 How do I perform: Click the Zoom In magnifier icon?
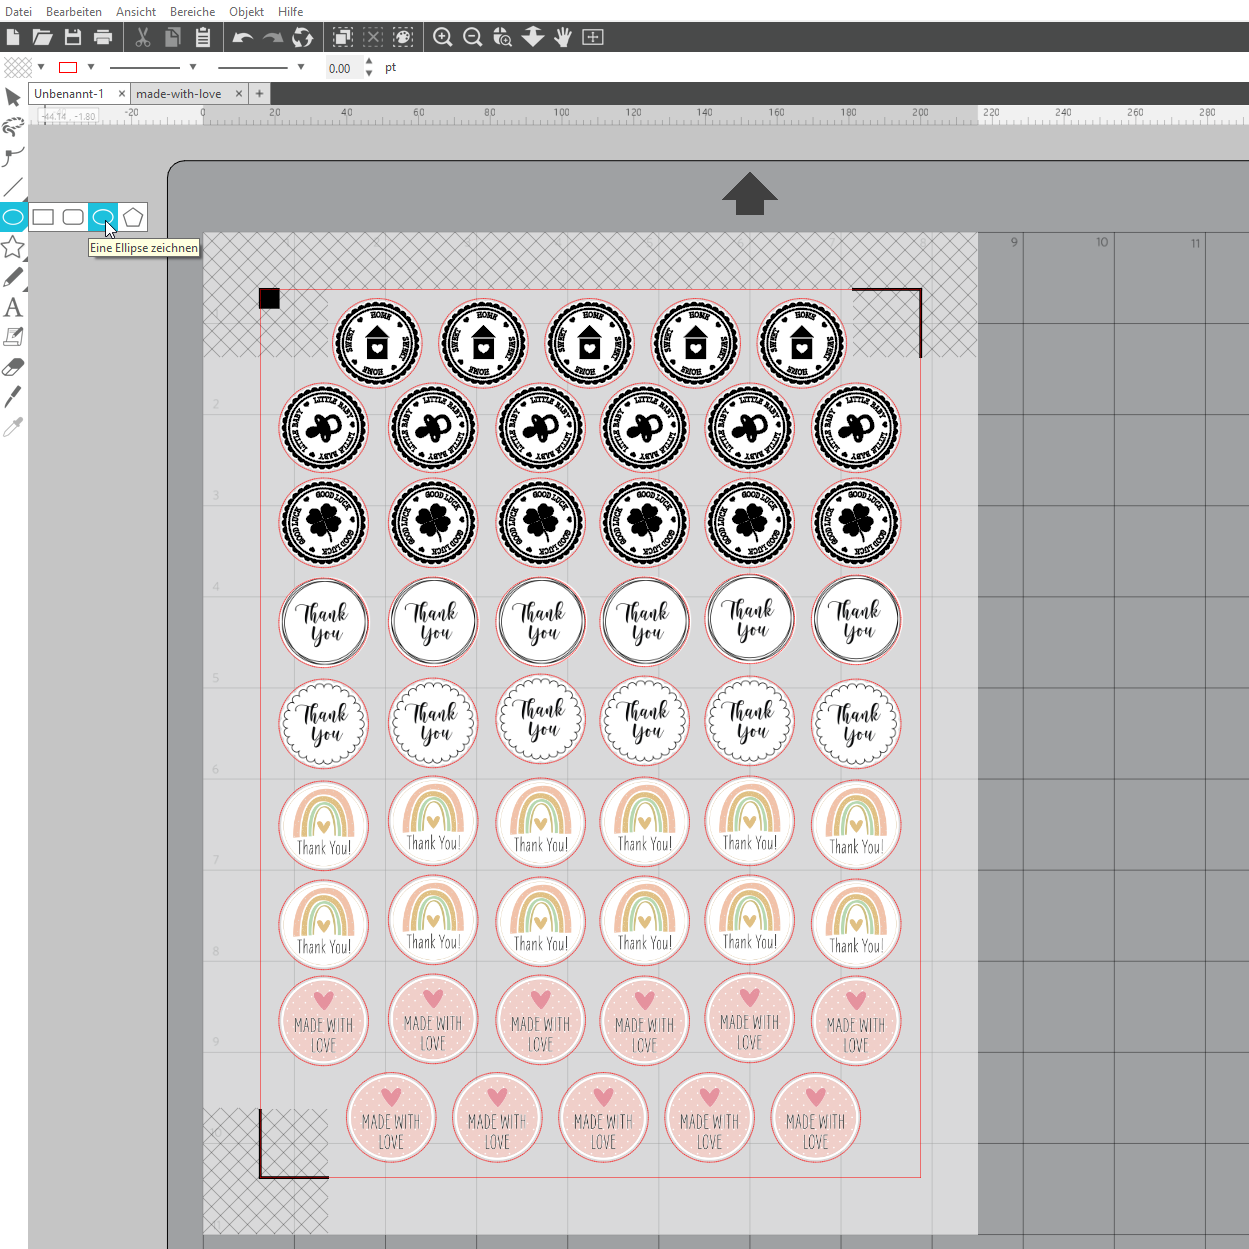[442, 37]
